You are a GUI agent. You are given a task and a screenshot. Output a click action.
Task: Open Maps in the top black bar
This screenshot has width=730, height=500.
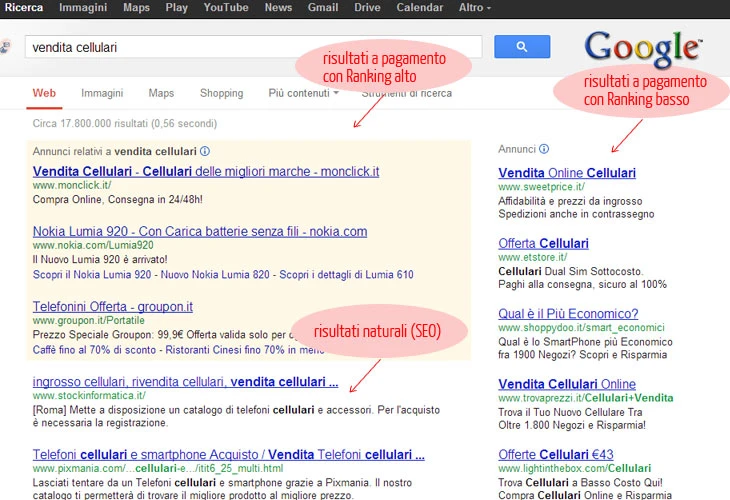(136, 7)
